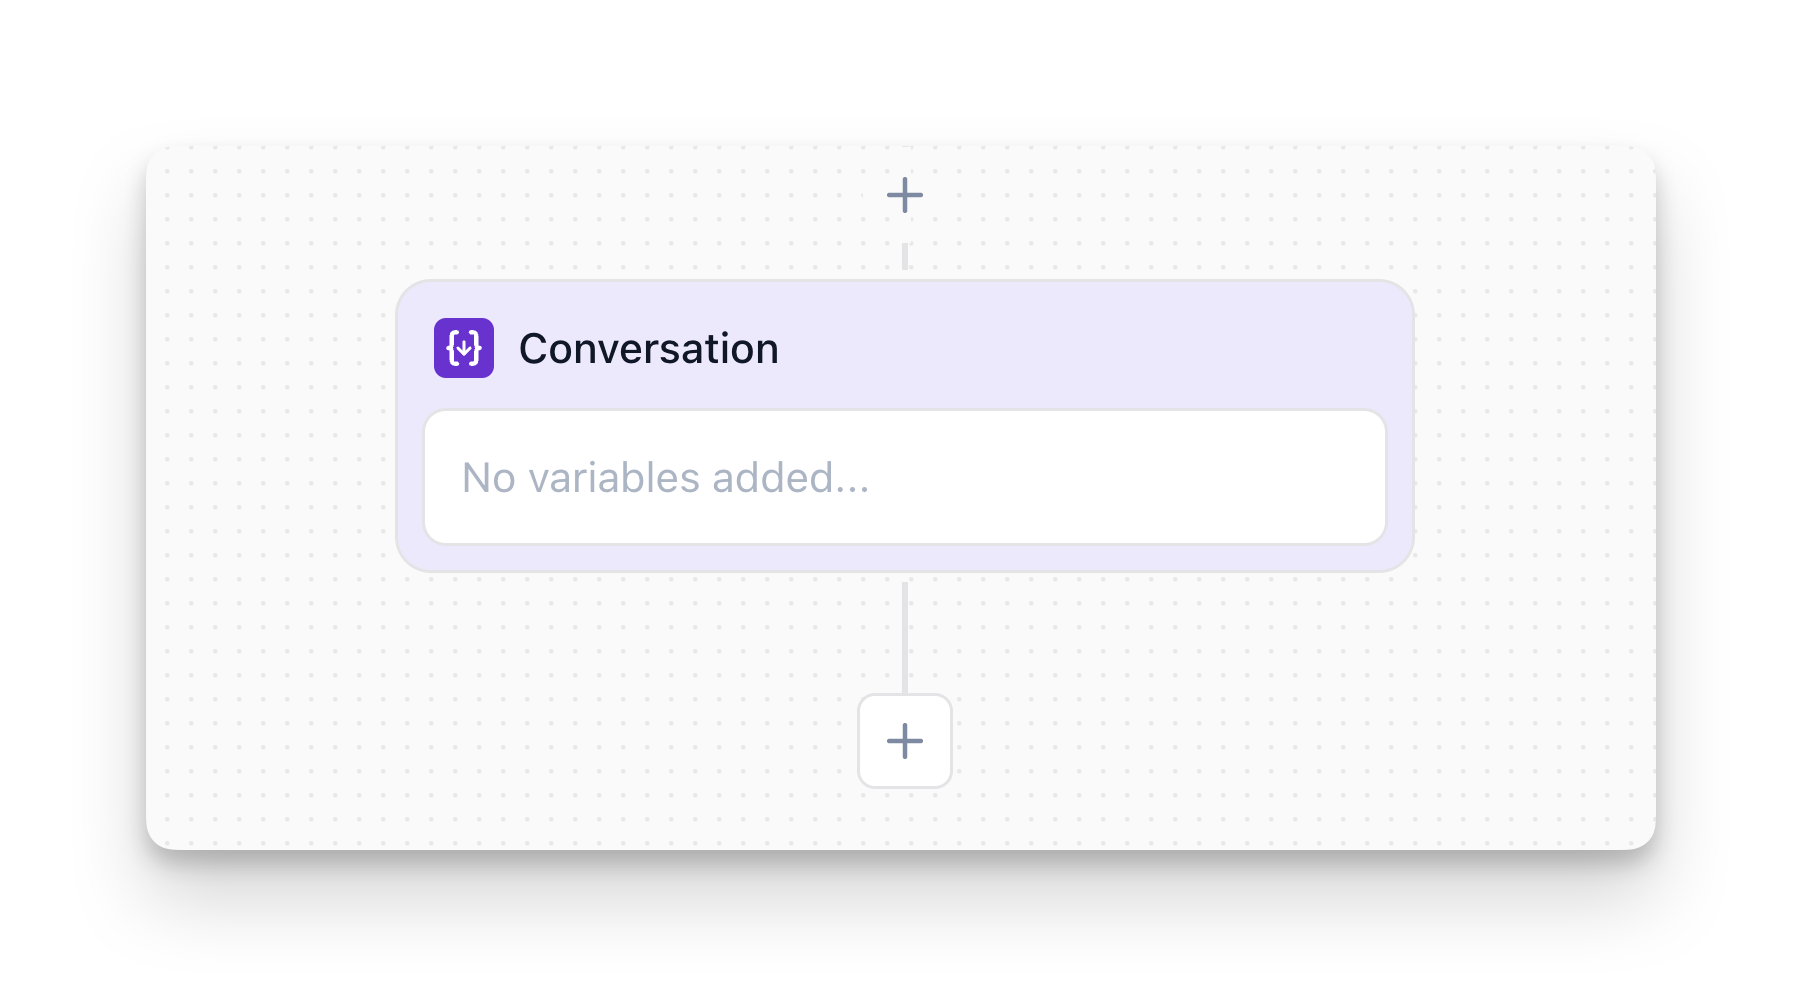Add a step after the Conversation node
The image size is (1802, 996).
click(x=904, y=741)
